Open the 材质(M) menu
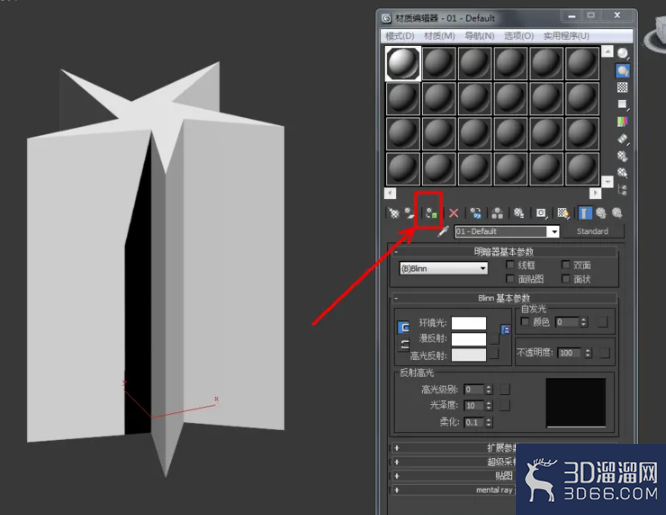 [440, 36]
